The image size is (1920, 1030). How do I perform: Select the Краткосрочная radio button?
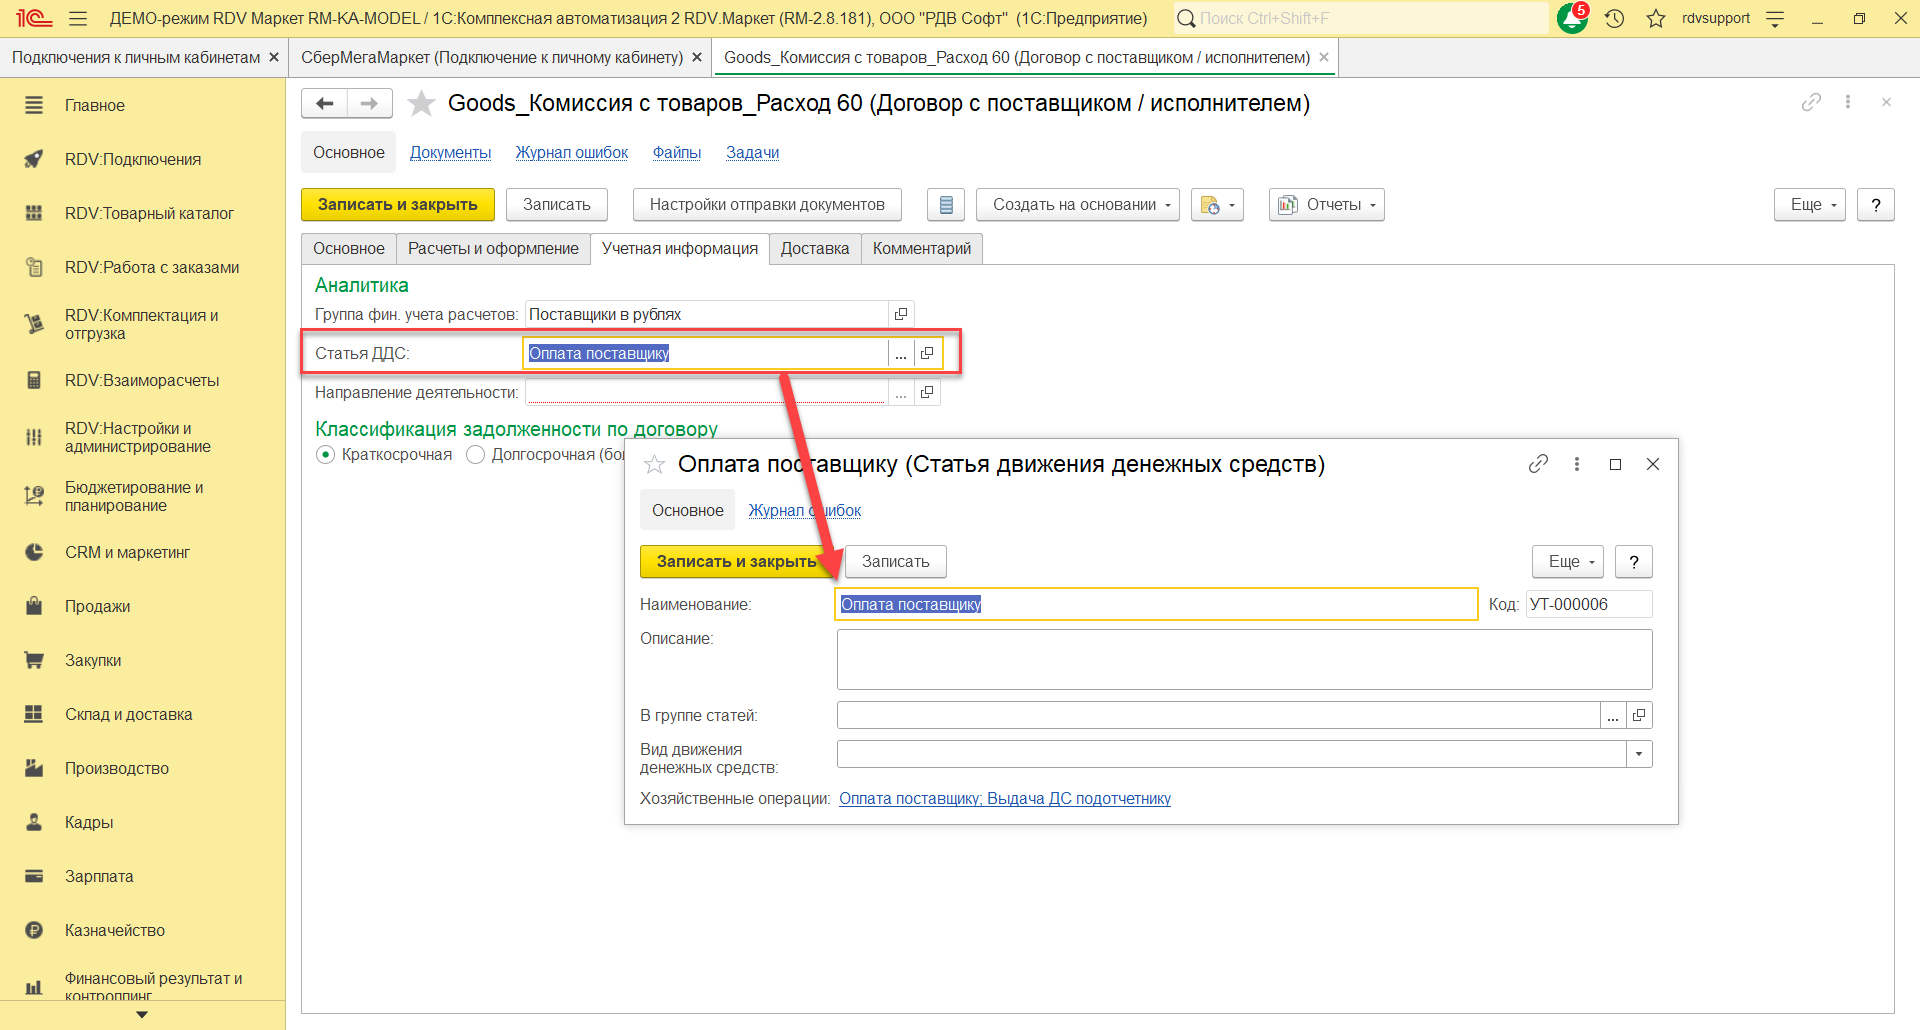click(326, 455)
